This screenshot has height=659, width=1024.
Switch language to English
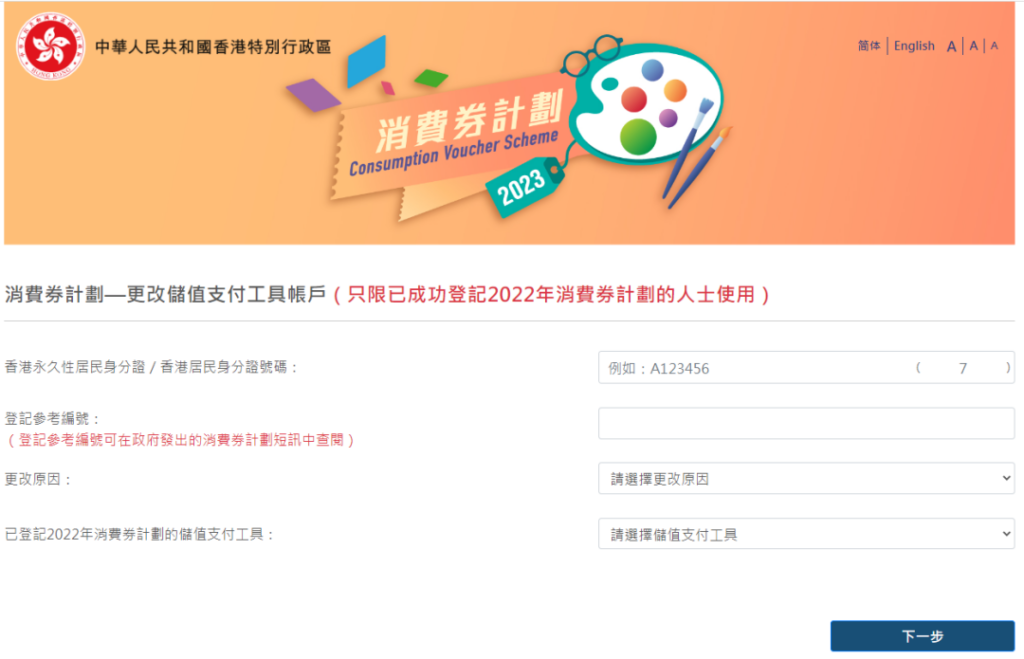pos(914,46)
